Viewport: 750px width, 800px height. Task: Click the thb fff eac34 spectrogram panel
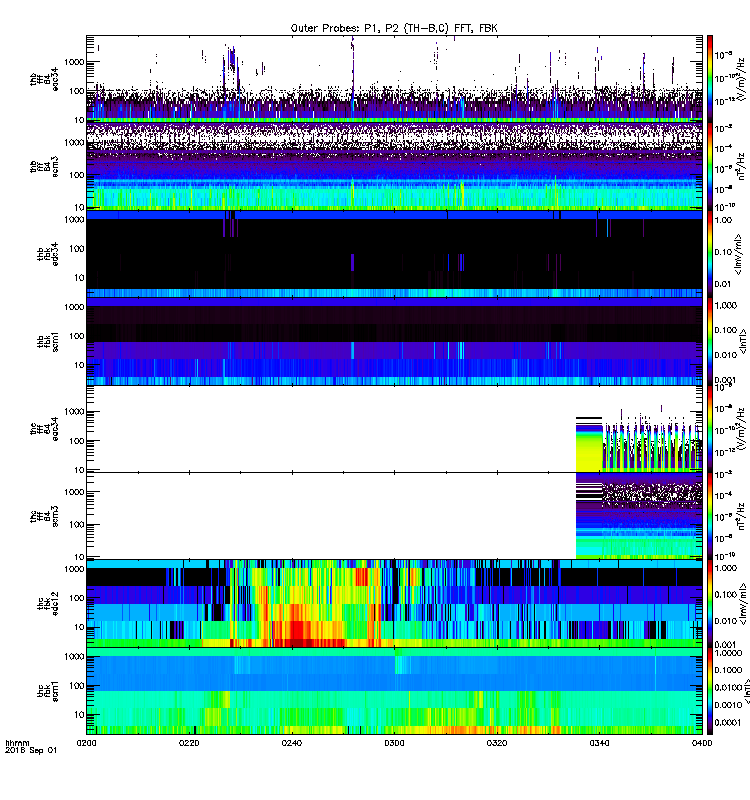coord(394,79)
